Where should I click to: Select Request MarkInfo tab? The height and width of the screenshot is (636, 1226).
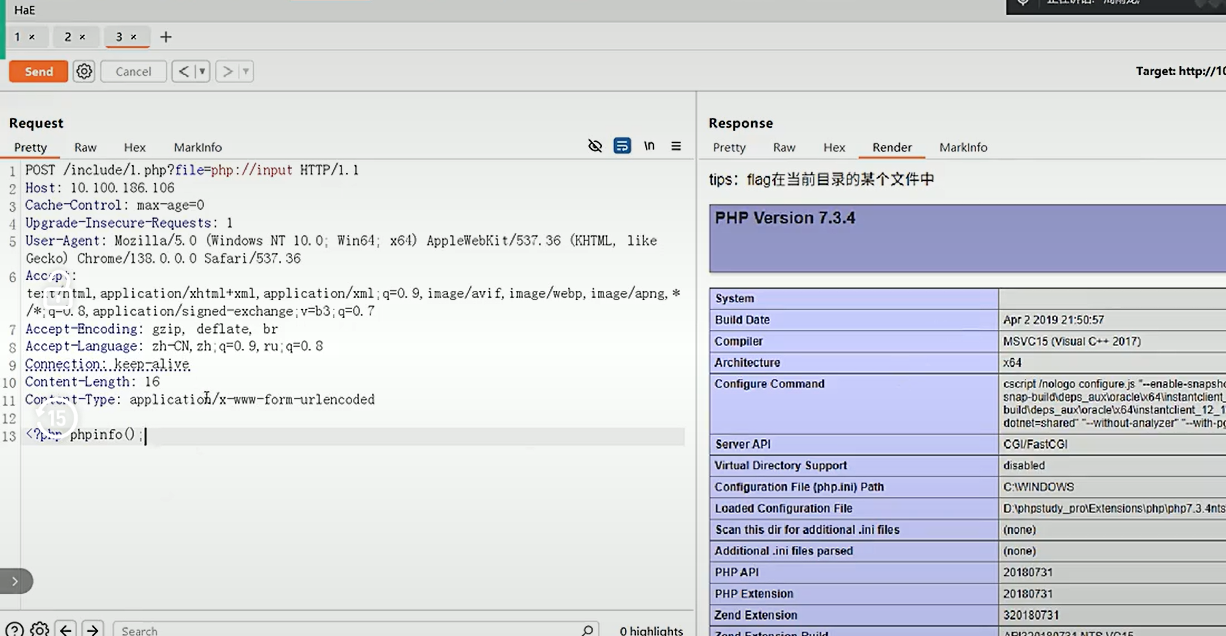click(x=198, y=147)
